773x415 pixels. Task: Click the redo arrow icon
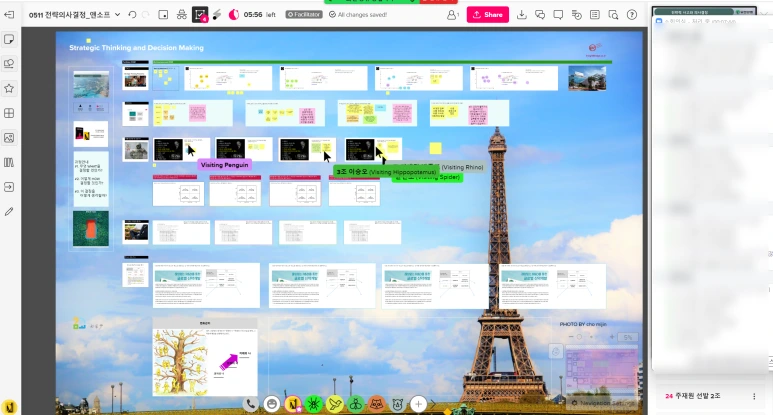pos(145,15)
